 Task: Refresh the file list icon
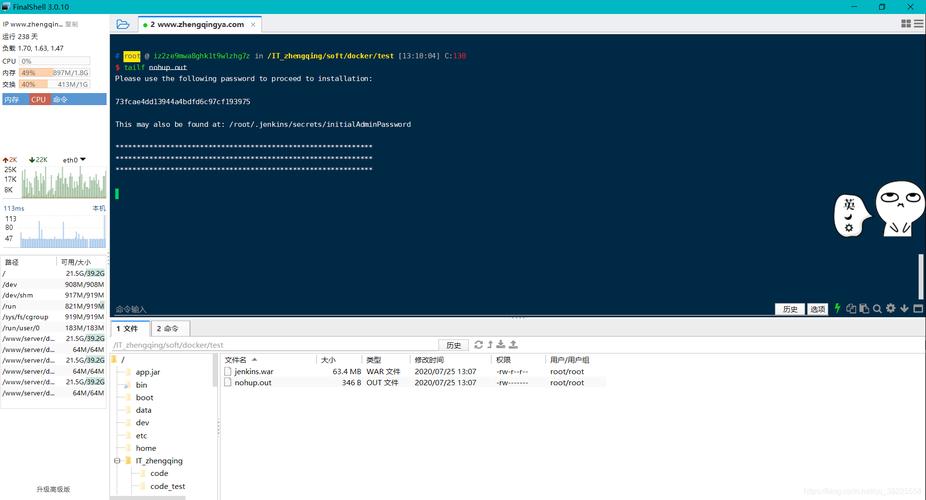(478, 345)
